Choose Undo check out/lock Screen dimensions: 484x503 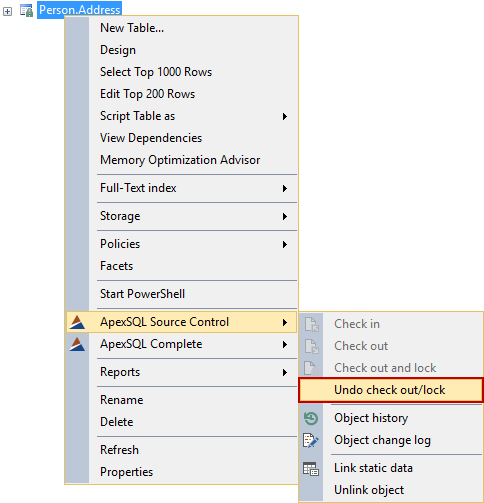coord(390,390)
